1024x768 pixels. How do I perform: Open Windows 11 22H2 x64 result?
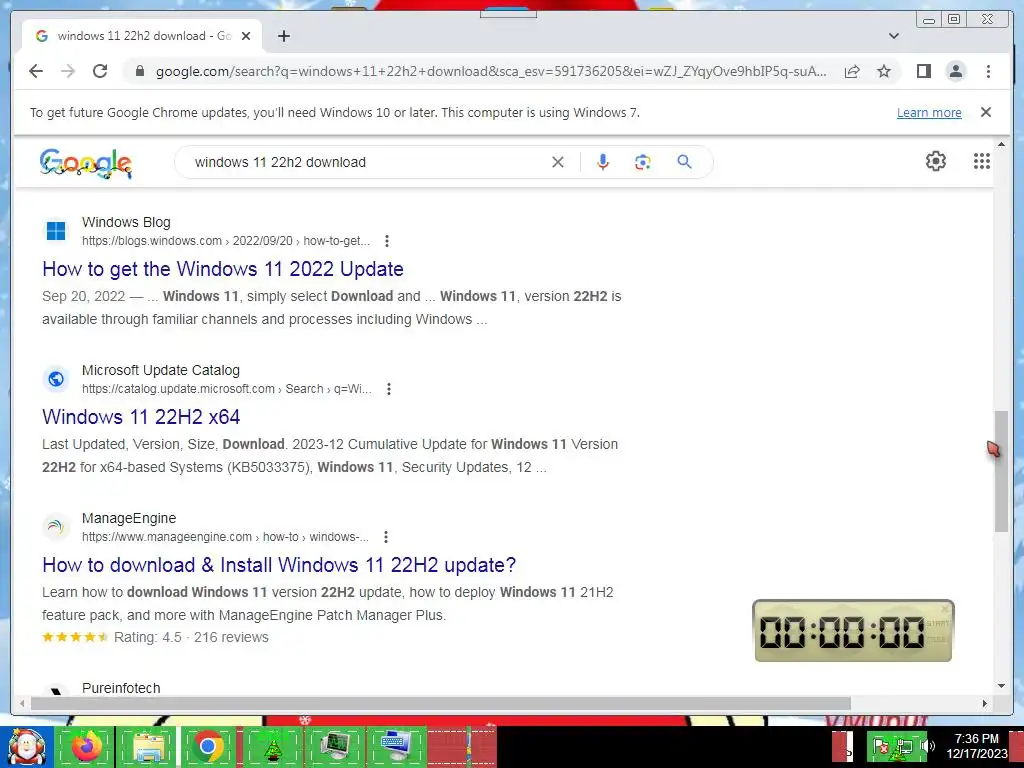tap(141, 417)
